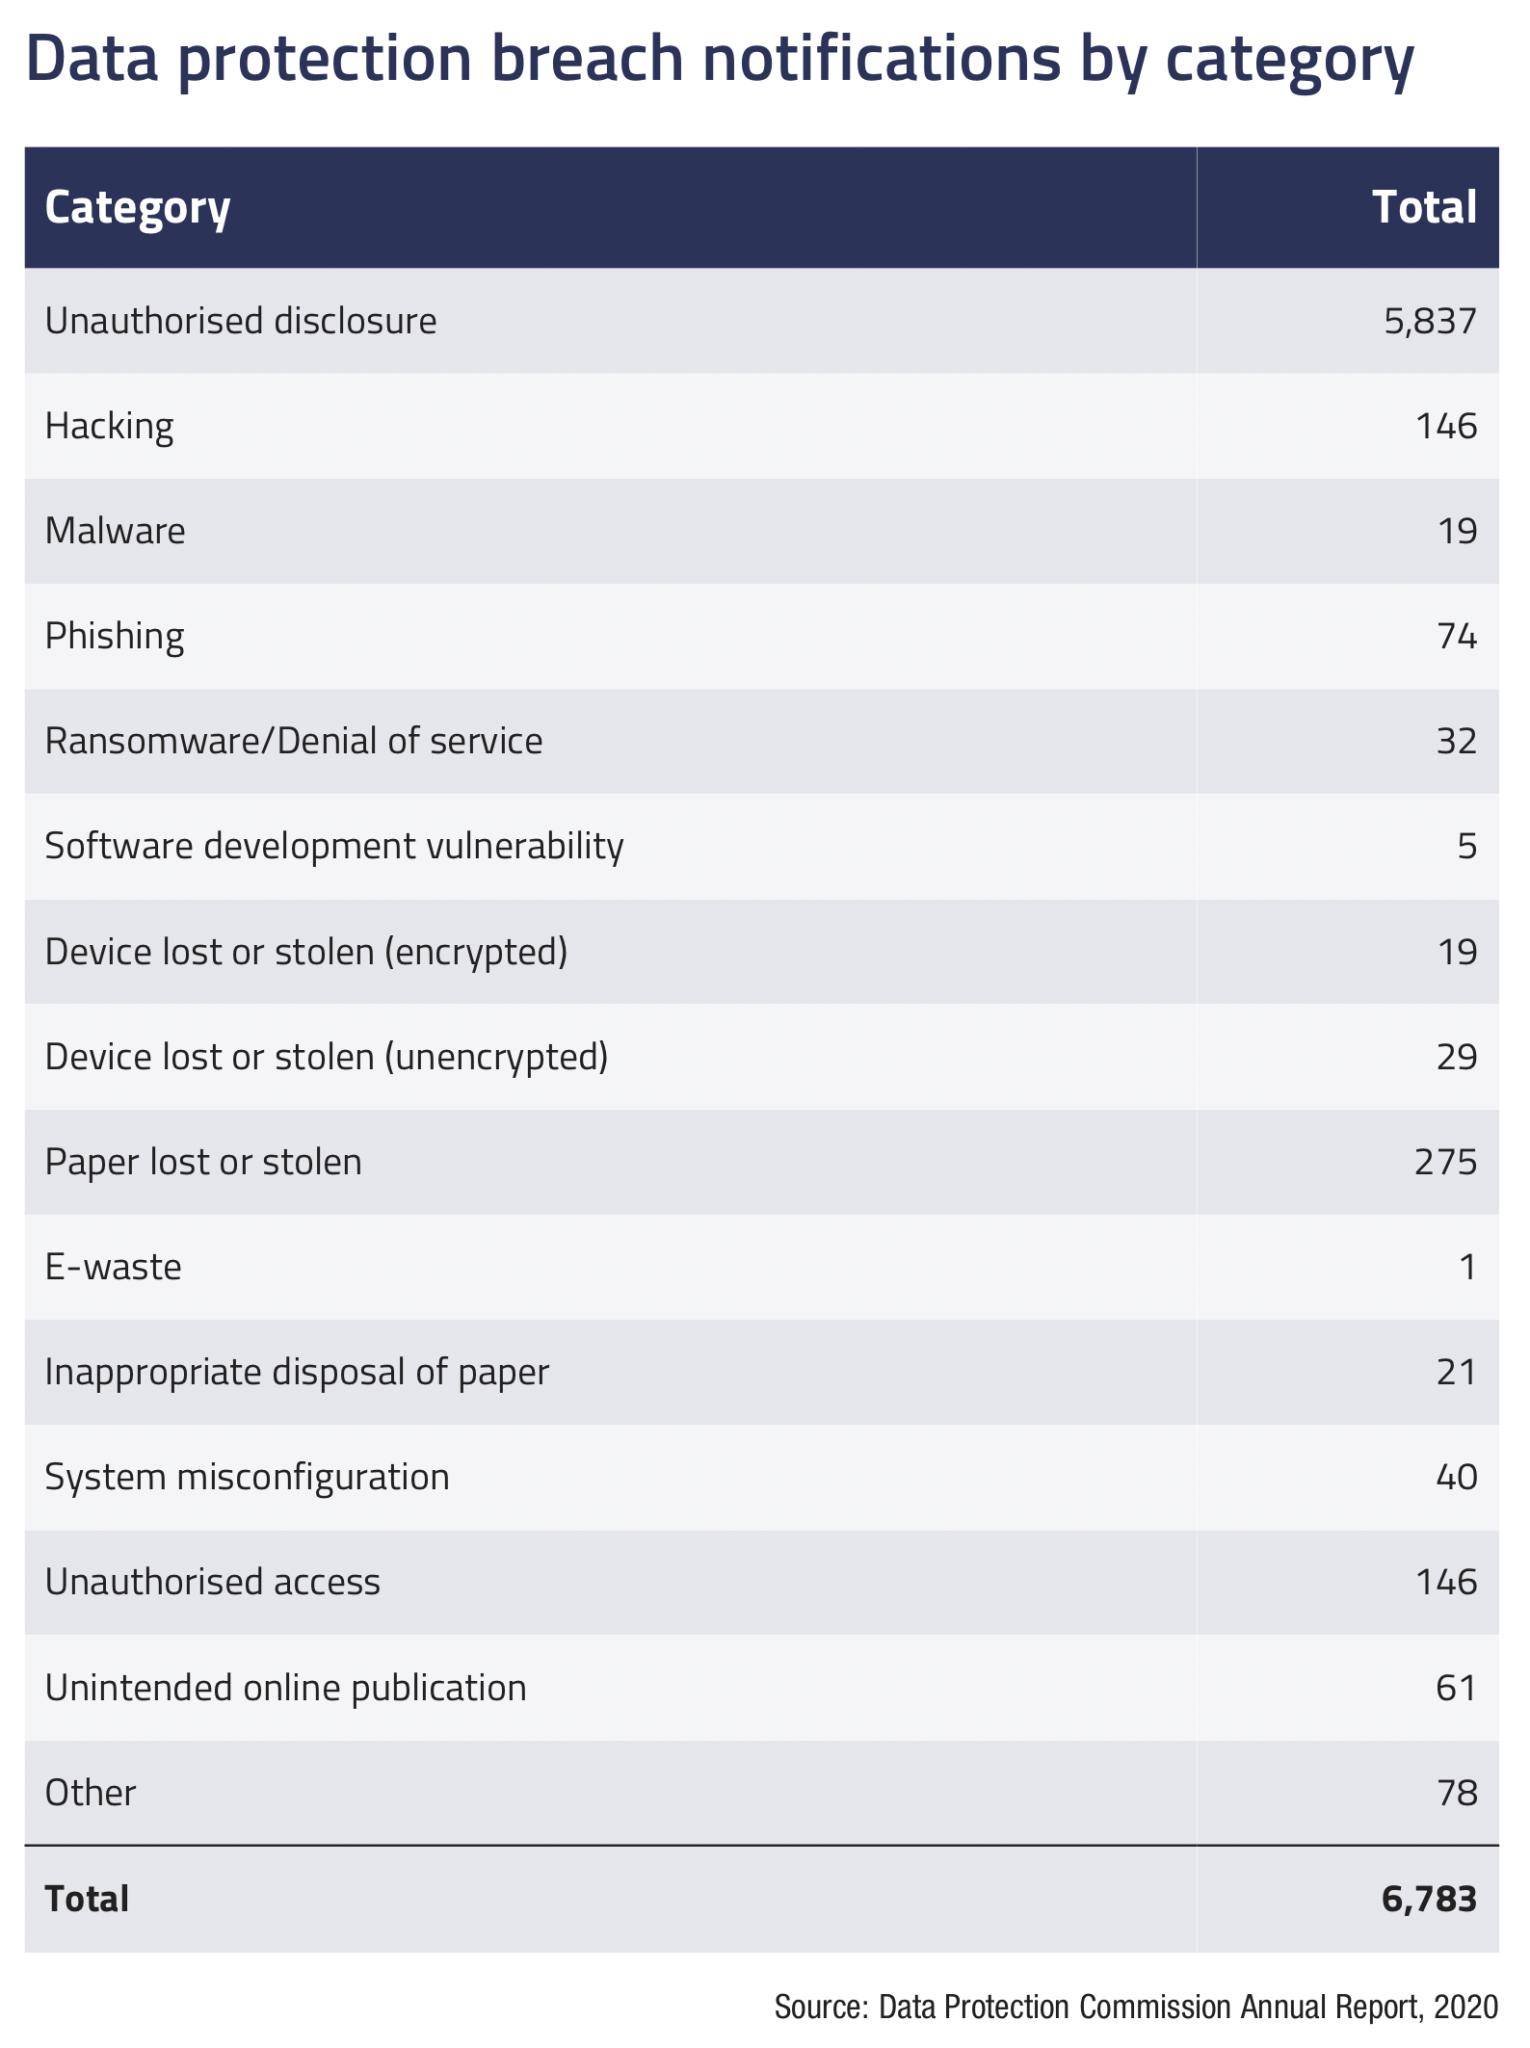Screen dimensions: 1530x2048
Task: Select the Unauthorised disclosure row label
Action: pyautogui.click(x=241, y=321)
